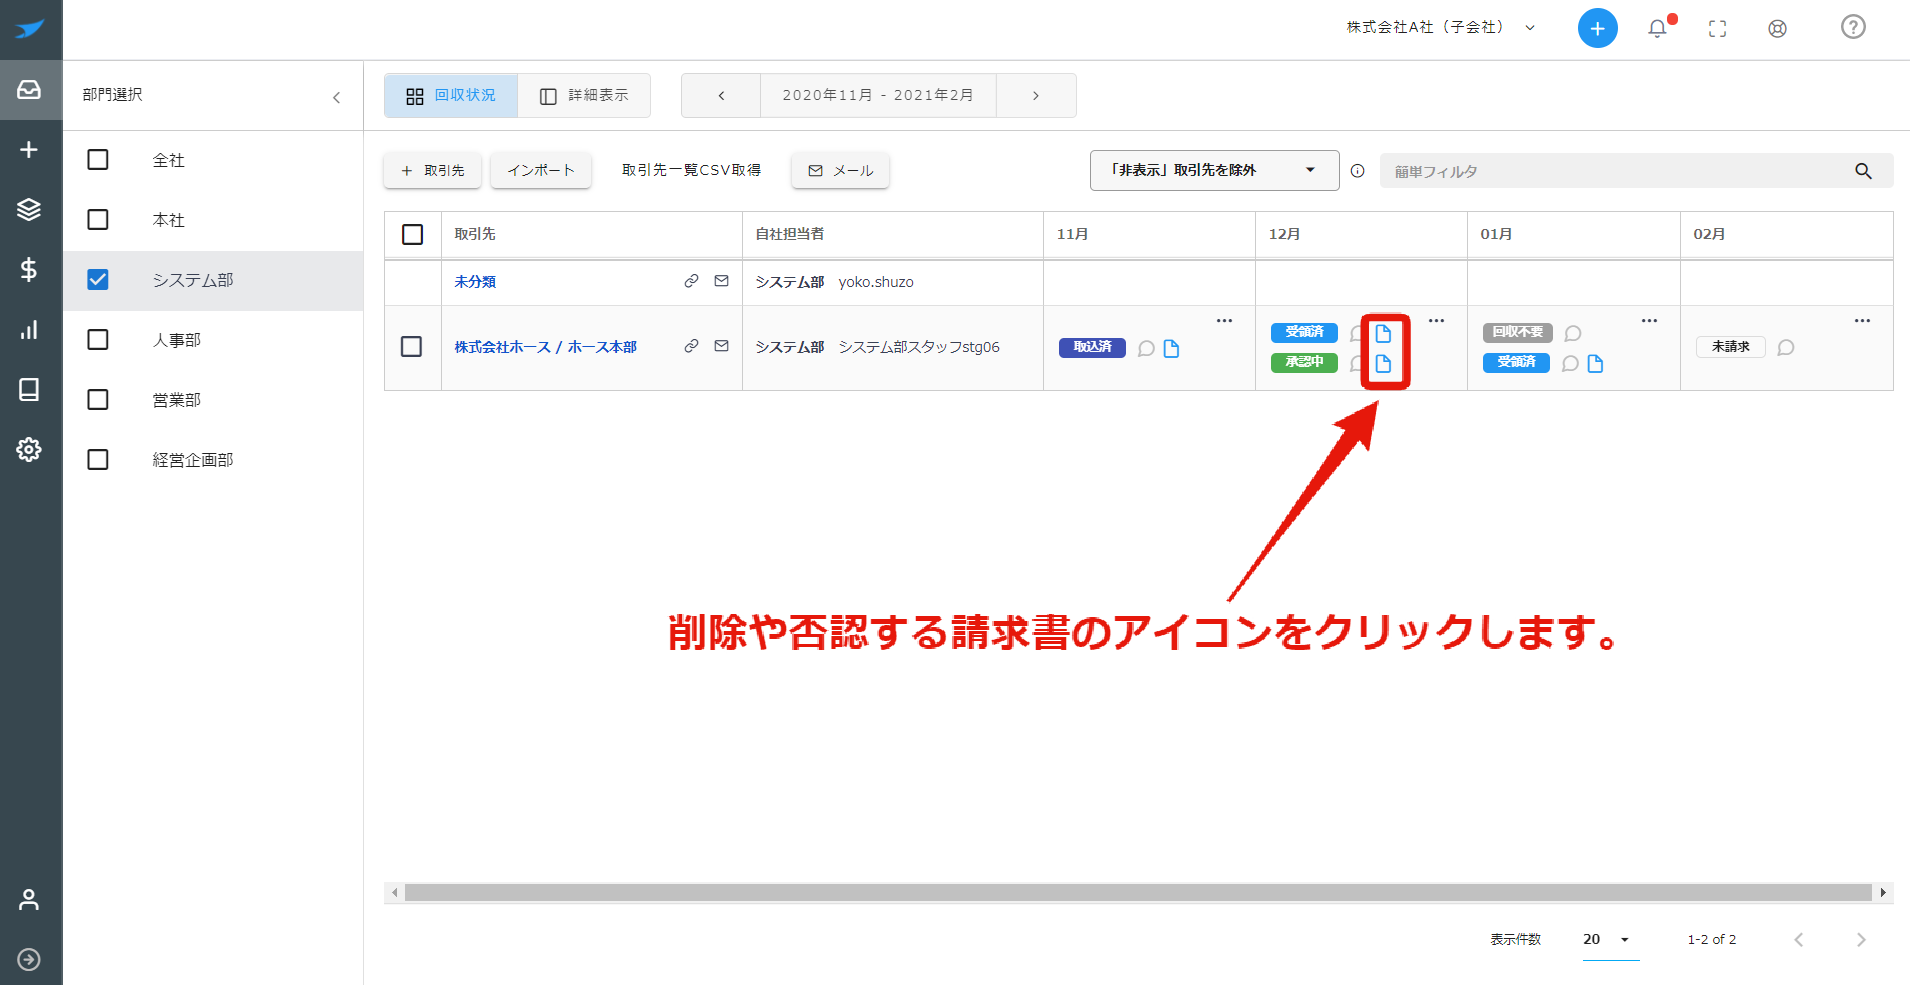Open the January cell three-dot menu
Viewport: 1910px width, 985px height.
pos(1649,321)
